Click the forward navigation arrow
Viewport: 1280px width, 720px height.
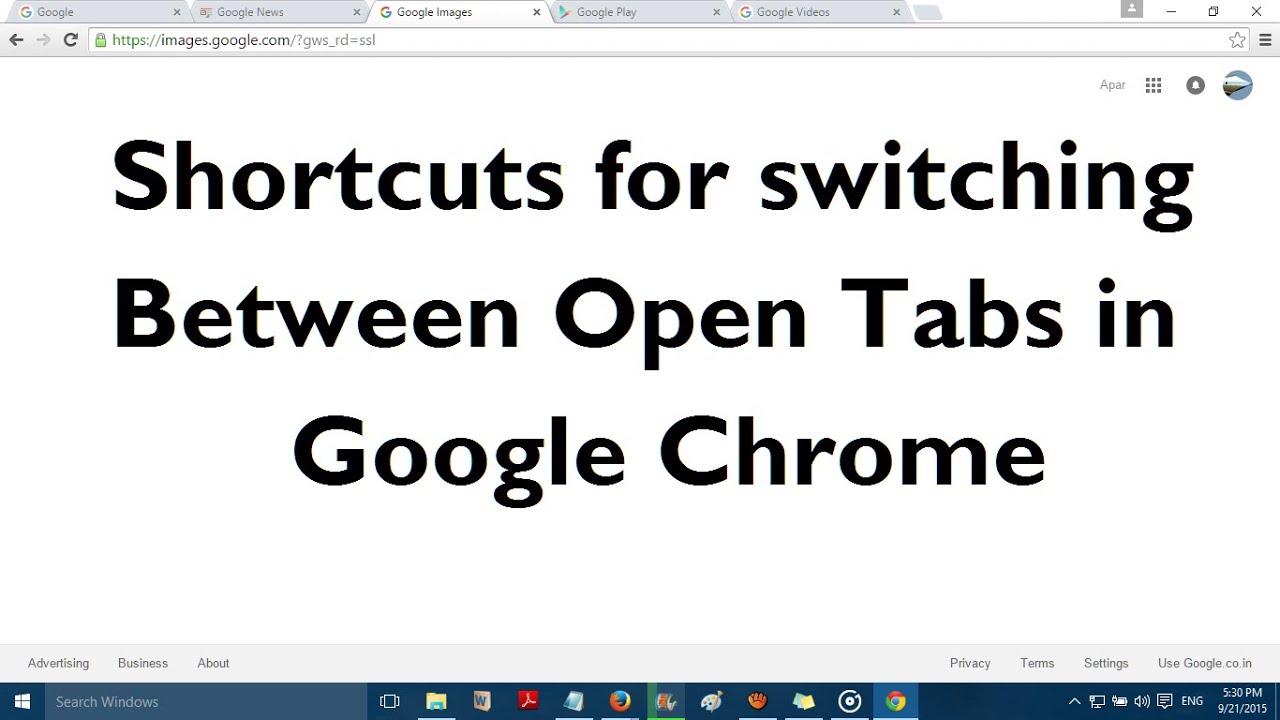coord(43,40)
